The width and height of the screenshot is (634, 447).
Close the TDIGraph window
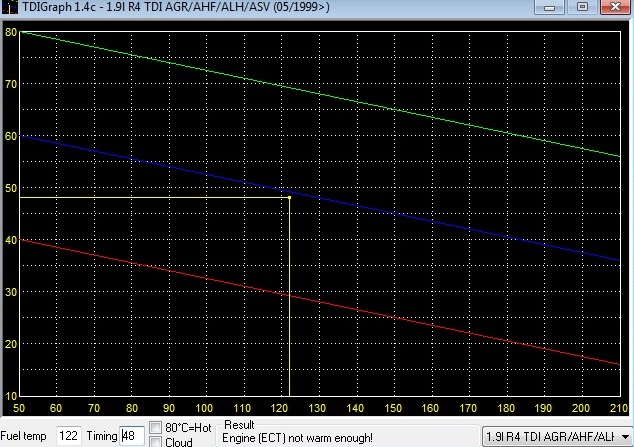[616, 8]
